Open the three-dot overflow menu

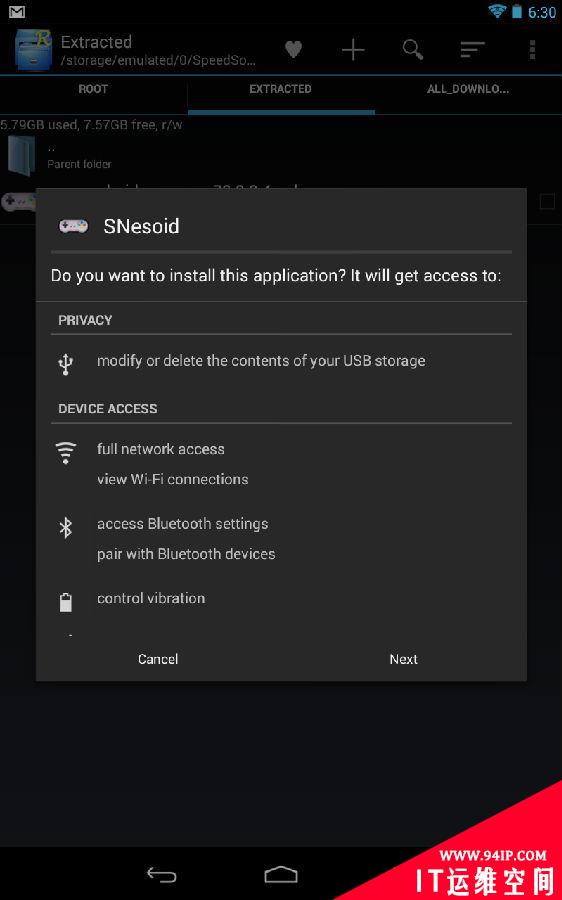[x=532, y=50]
